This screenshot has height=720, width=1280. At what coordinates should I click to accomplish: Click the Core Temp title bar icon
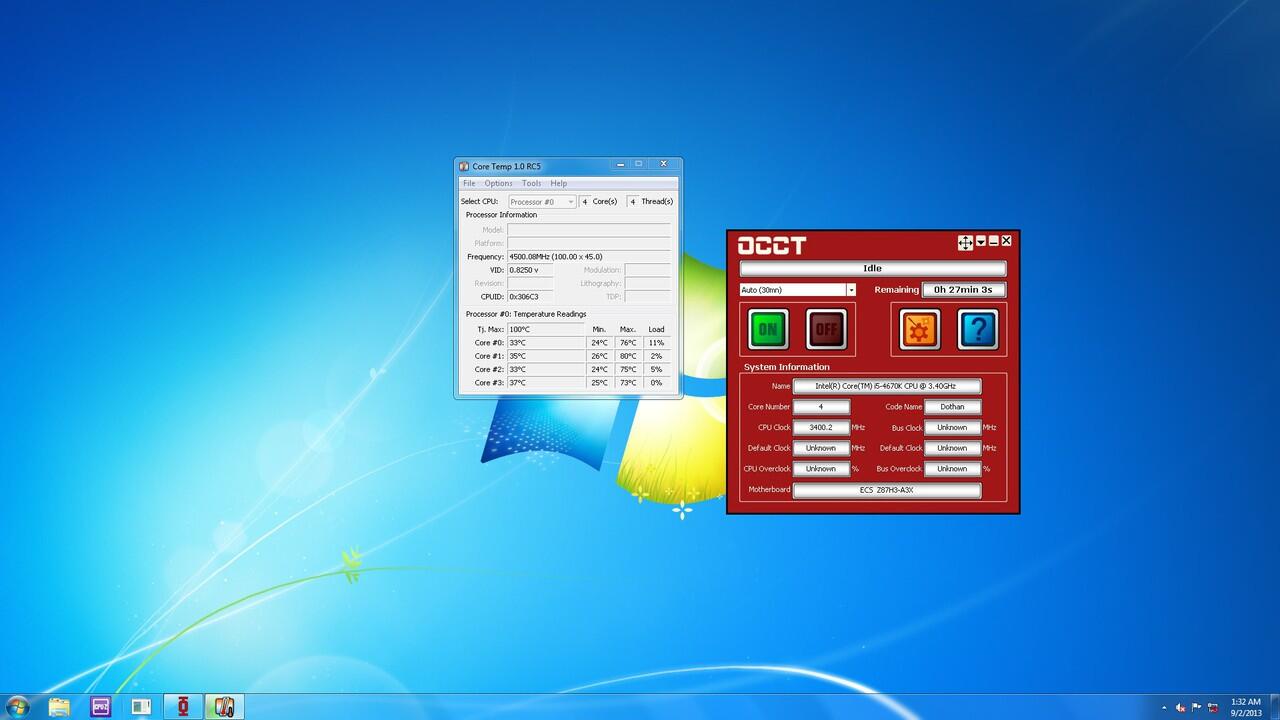click(464, 166)
